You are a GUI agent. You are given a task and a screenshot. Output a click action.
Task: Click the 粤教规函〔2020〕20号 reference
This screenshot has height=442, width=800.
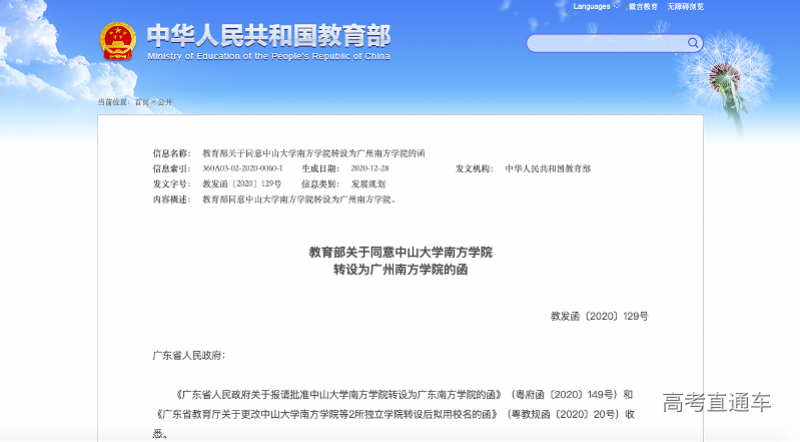tap(565, 414)
